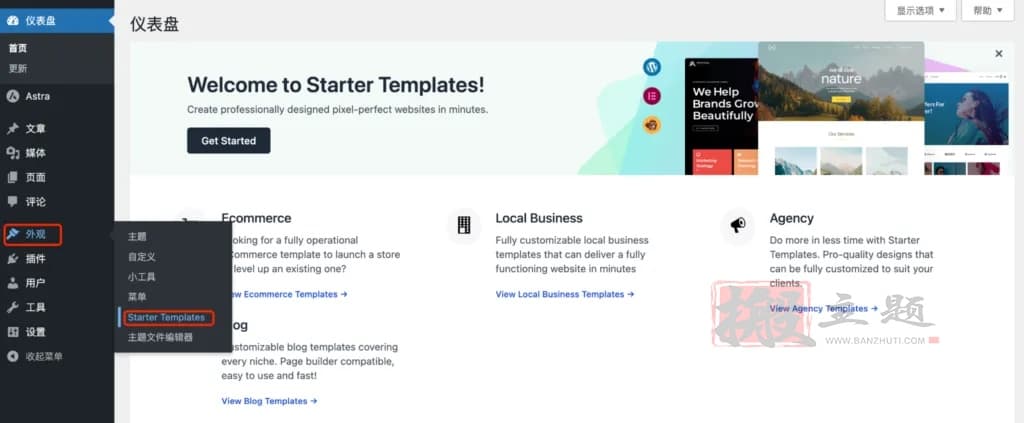Click the 插件 plugin icon
1024x423 pixels.
pyautogui.click(x=12, y=258)
